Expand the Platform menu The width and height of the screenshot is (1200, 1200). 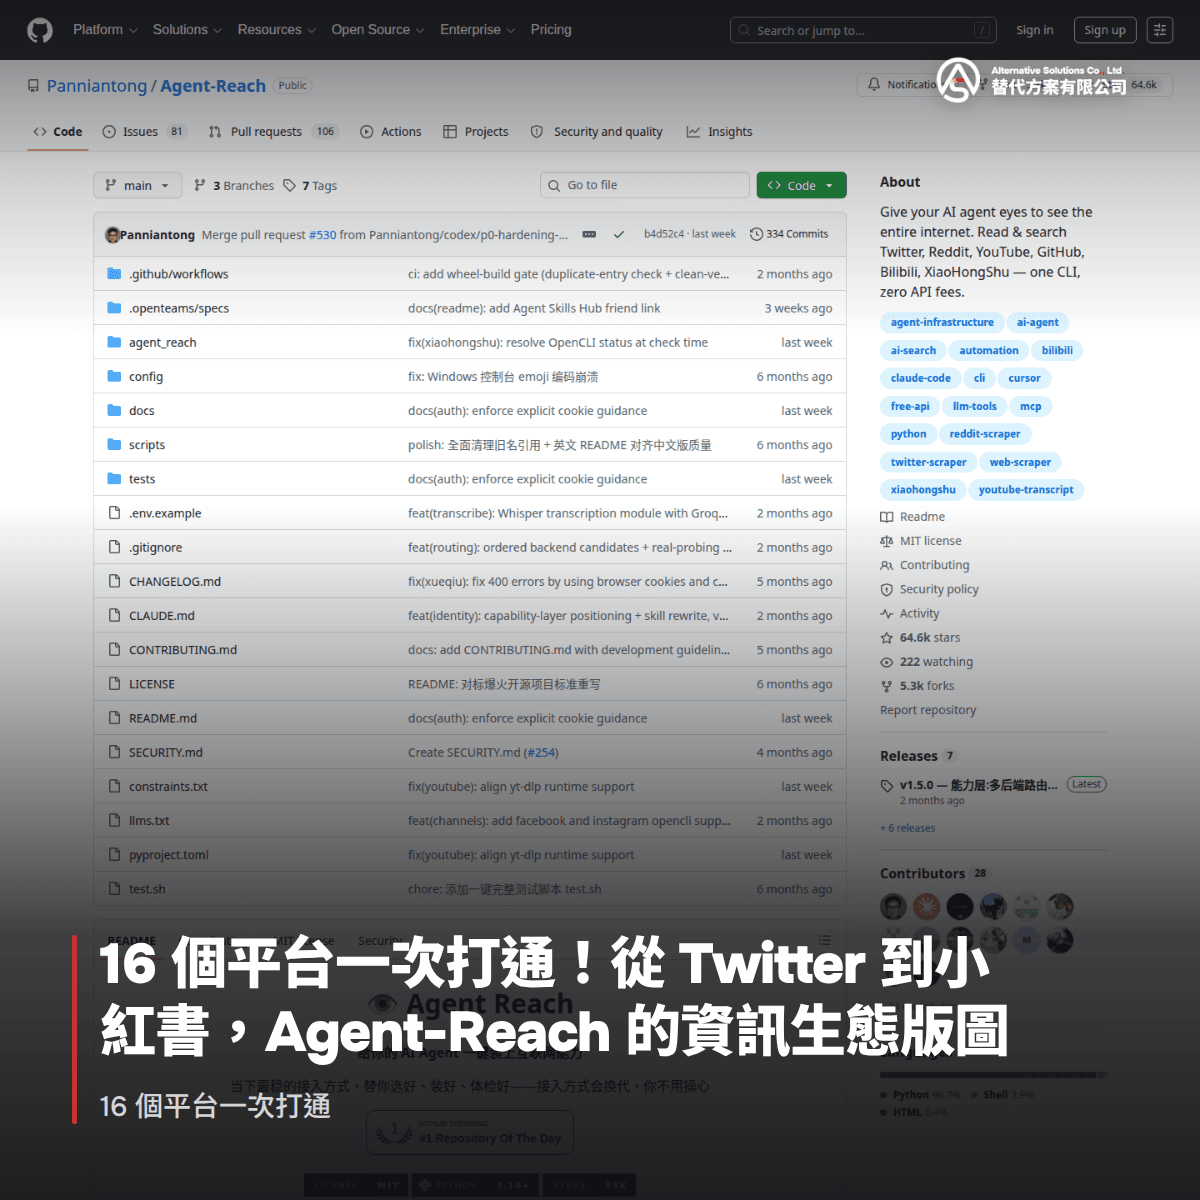click(105, 30)
